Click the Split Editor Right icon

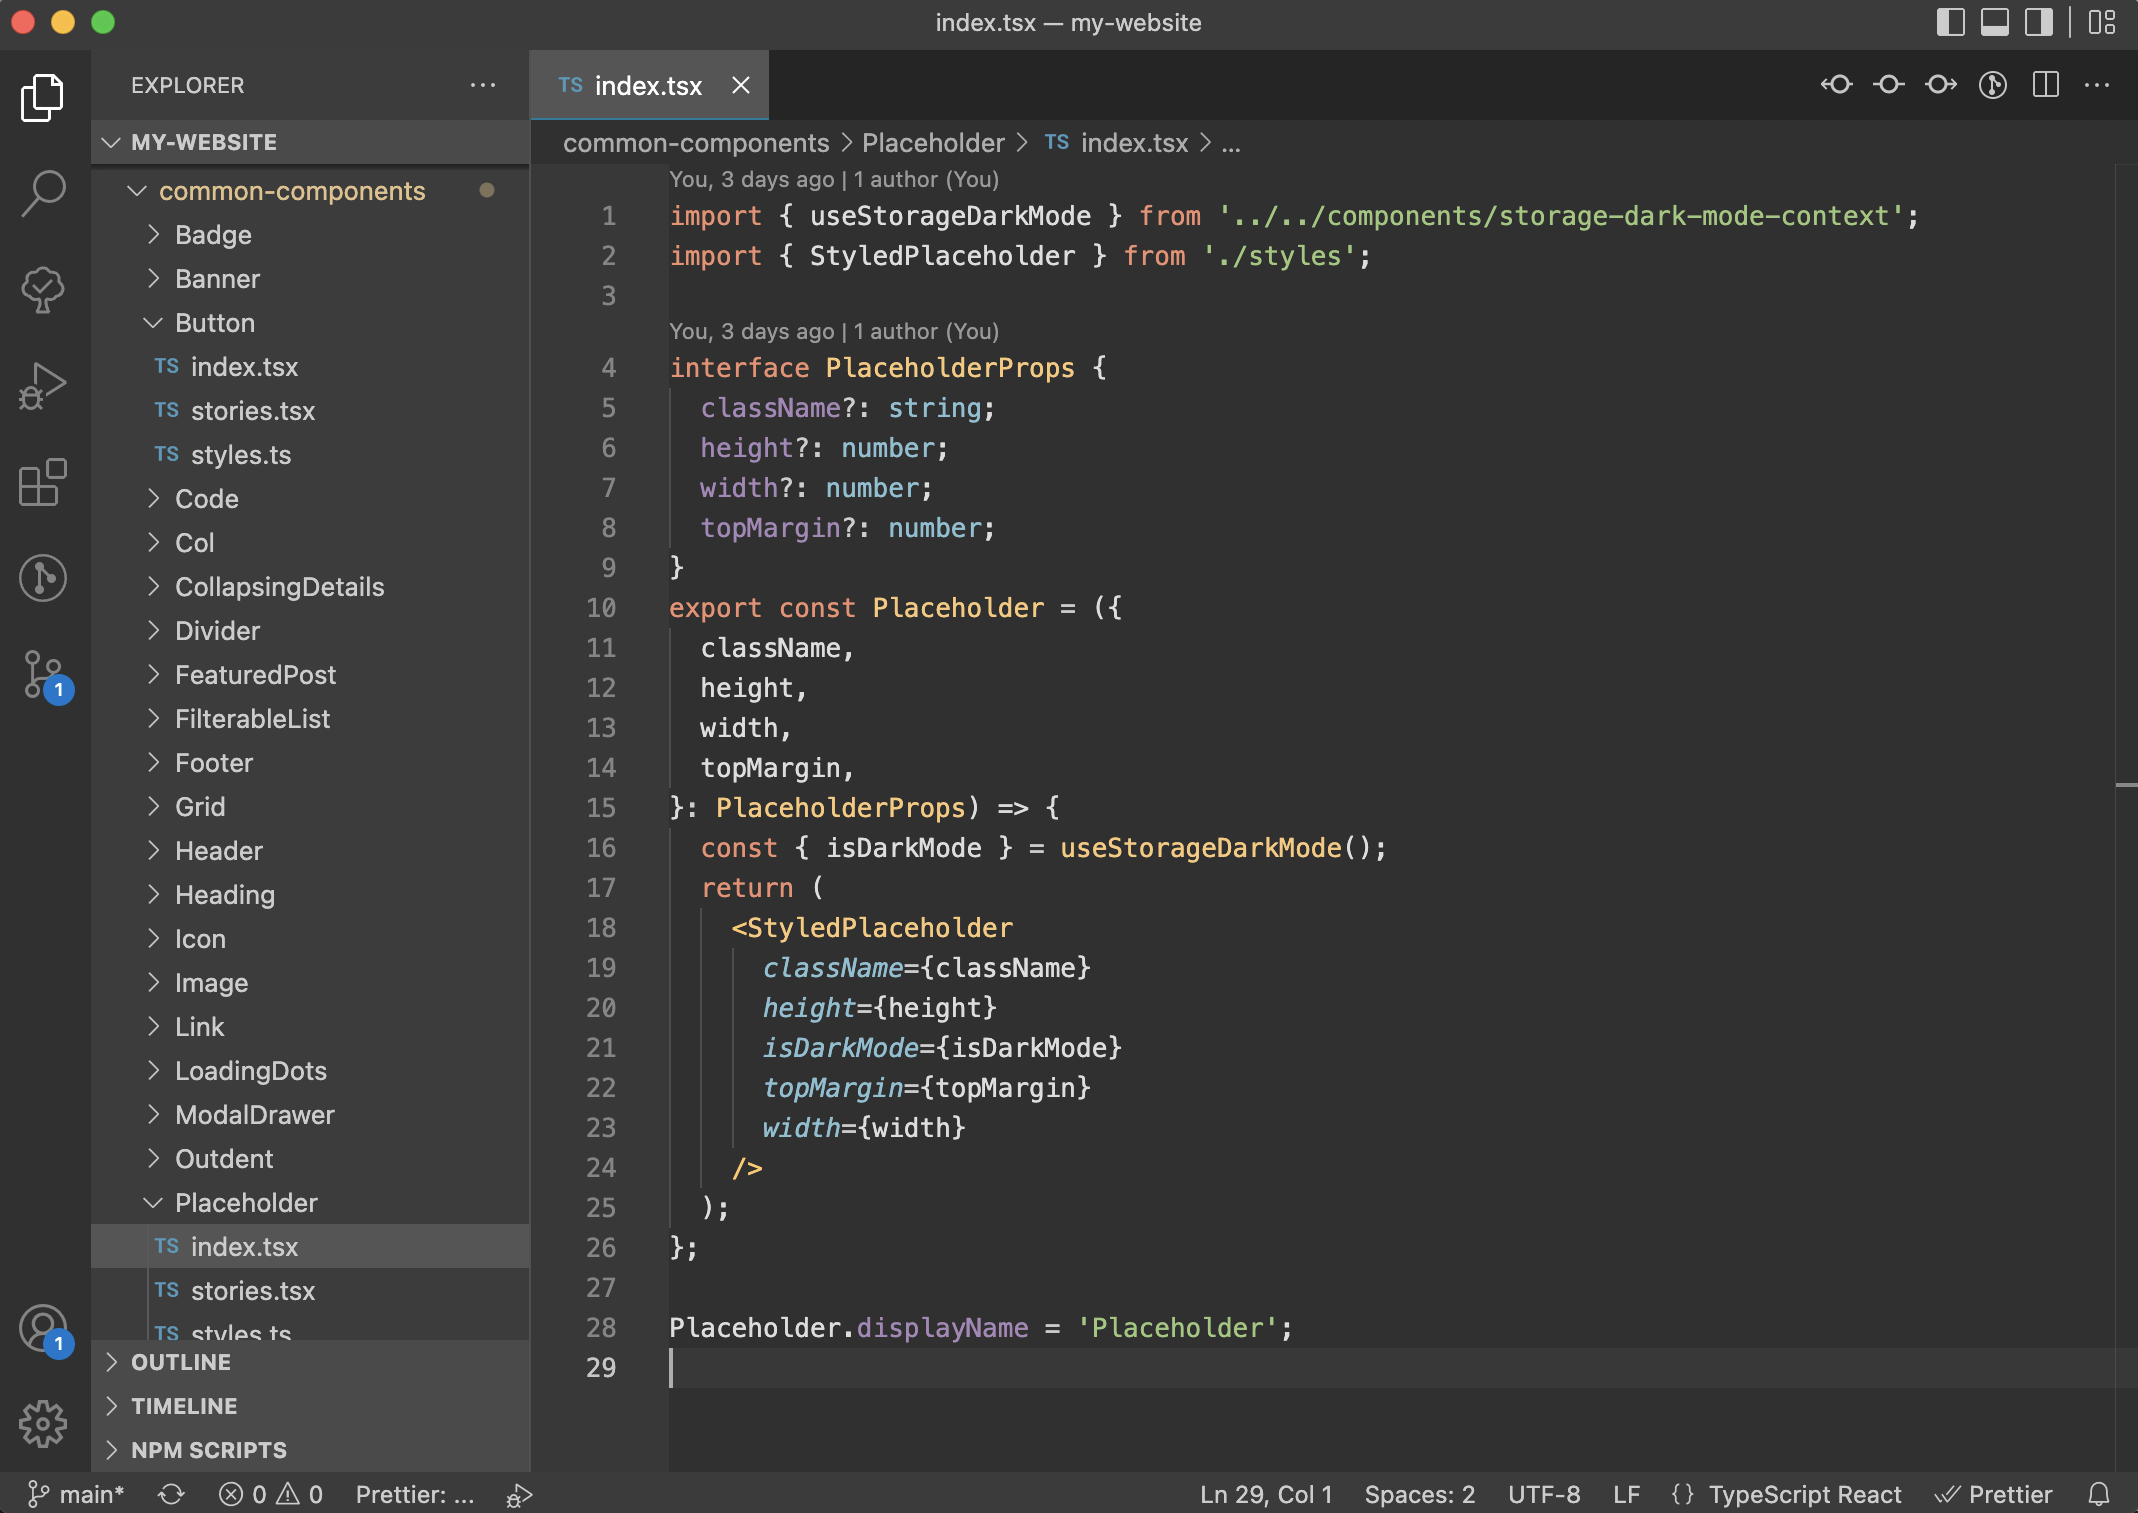click(2045, 85)
